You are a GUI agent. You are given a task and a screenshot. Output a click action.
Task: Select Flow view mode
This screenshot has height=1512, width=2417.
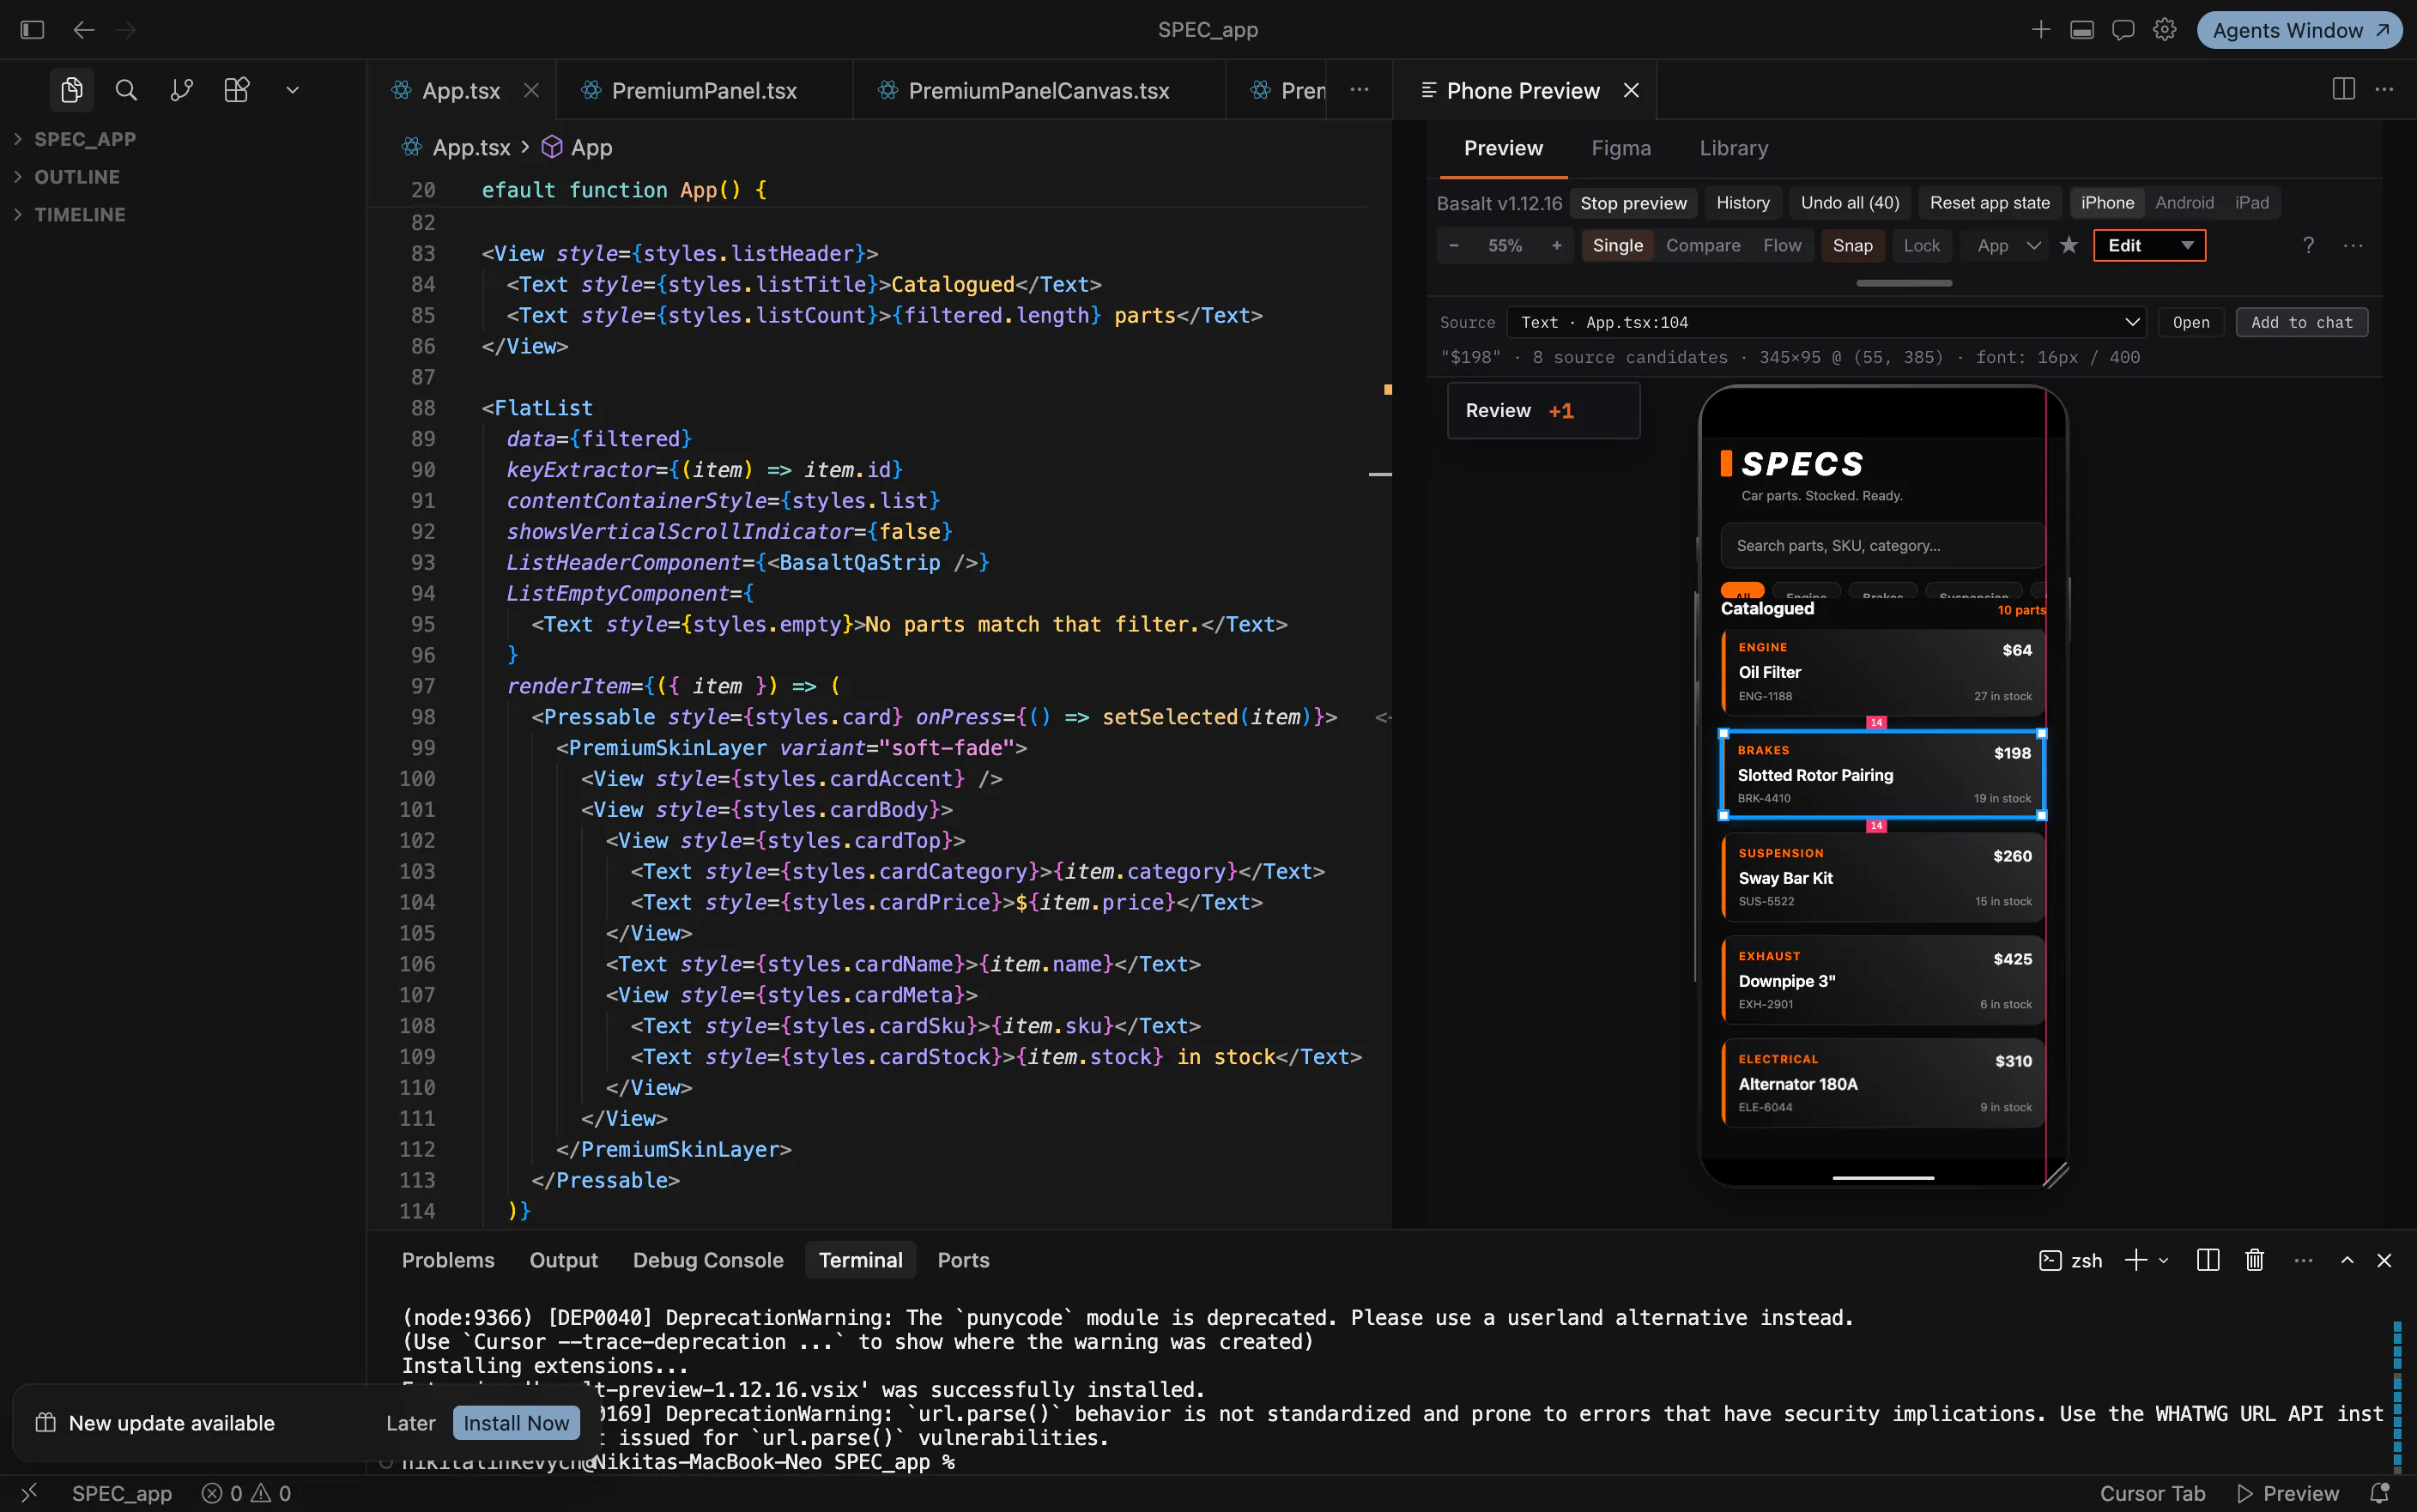click(x=1782, y=246)
